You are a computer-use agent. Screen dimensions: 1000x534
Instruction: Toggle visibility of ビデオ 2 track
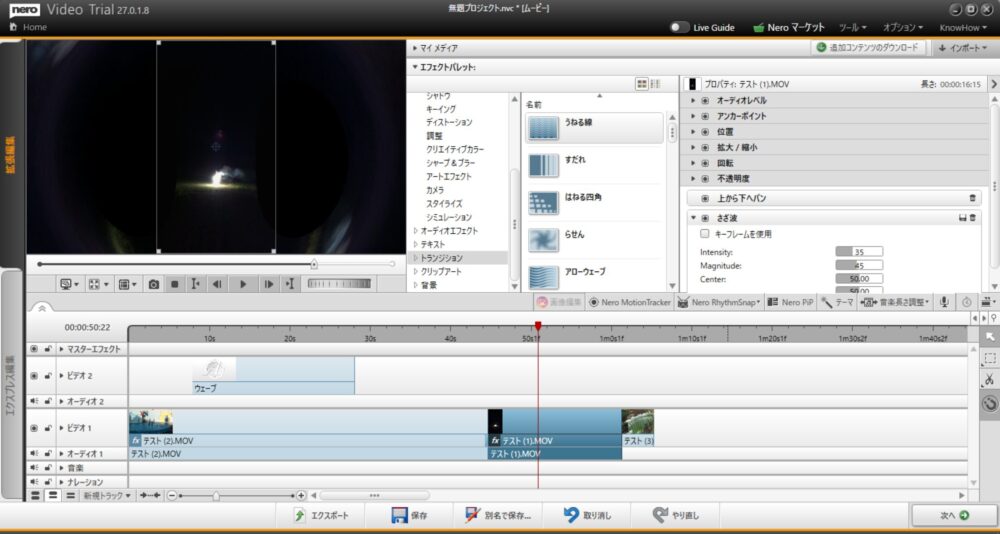coord(34,376)
